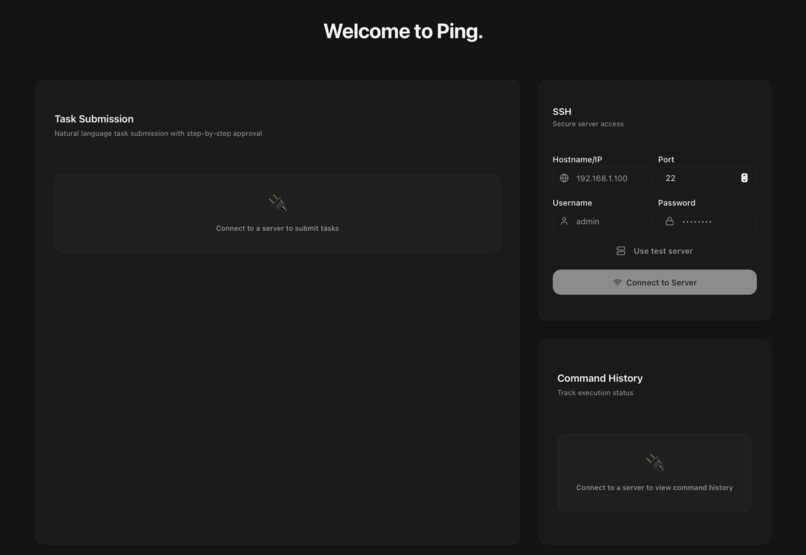This screenshot has width=806, height=555.
Task: Click the Password label
Action: coord(676,203)
